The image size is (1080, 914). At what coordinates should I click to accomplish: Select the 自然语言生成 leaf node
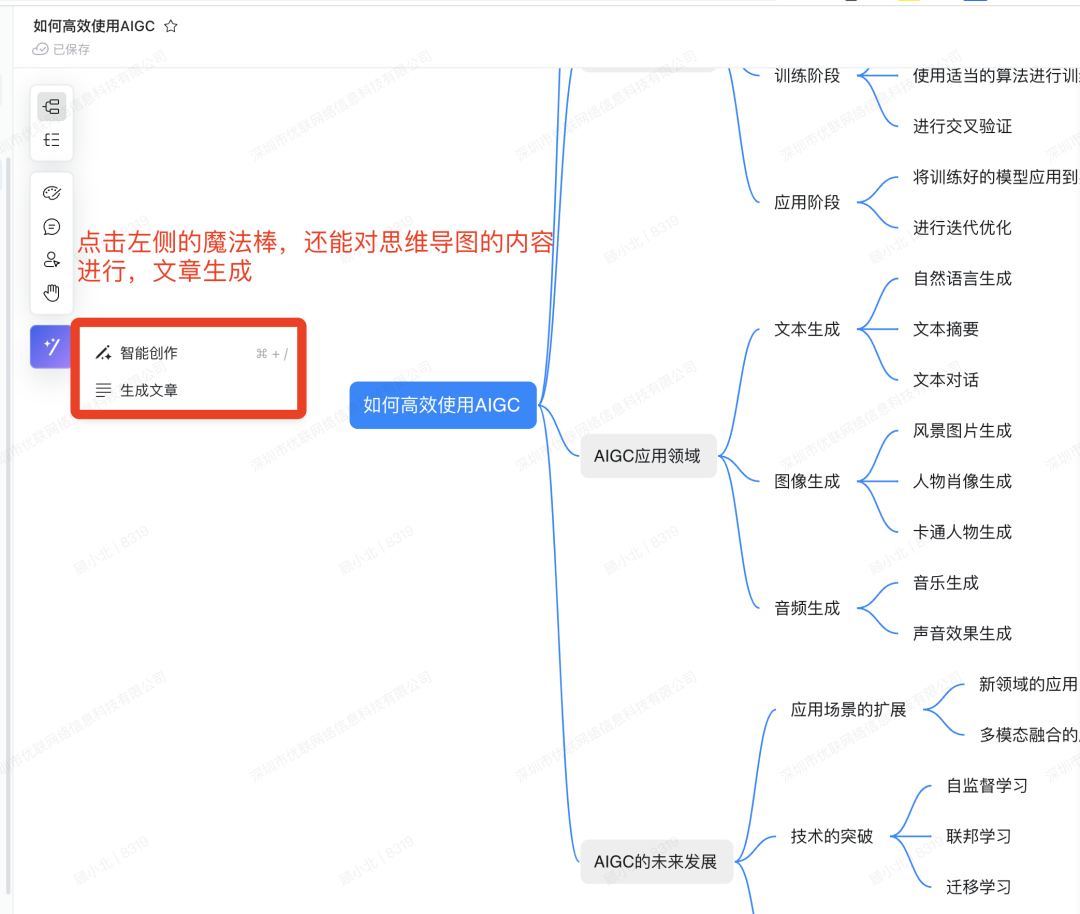(x=962, y=279)
